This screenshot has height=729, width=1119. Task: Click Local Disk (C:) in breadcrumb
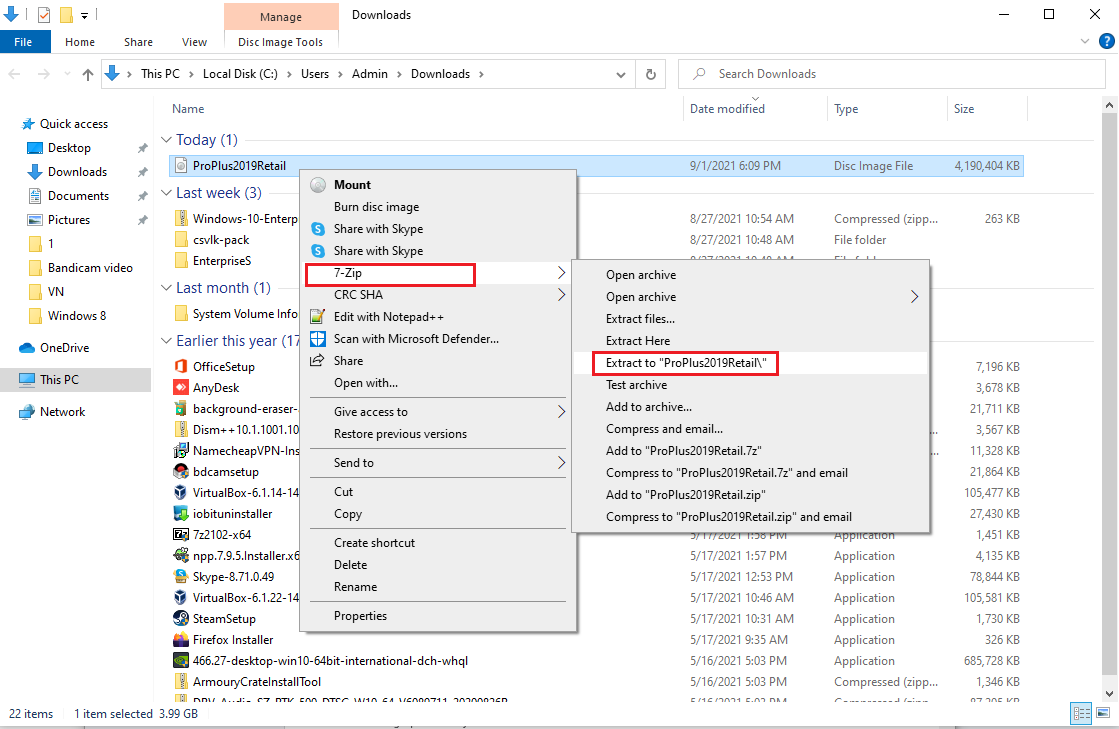[x=240, y=74]
